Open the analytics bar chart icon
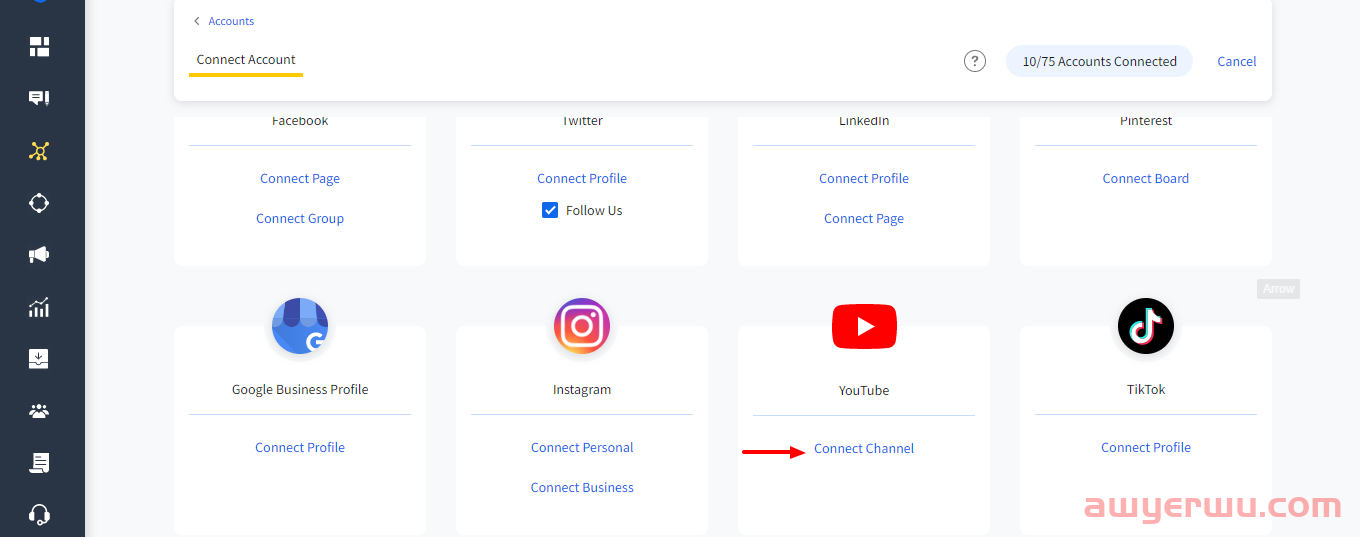The image size is (1360, 537). point(39,307)
